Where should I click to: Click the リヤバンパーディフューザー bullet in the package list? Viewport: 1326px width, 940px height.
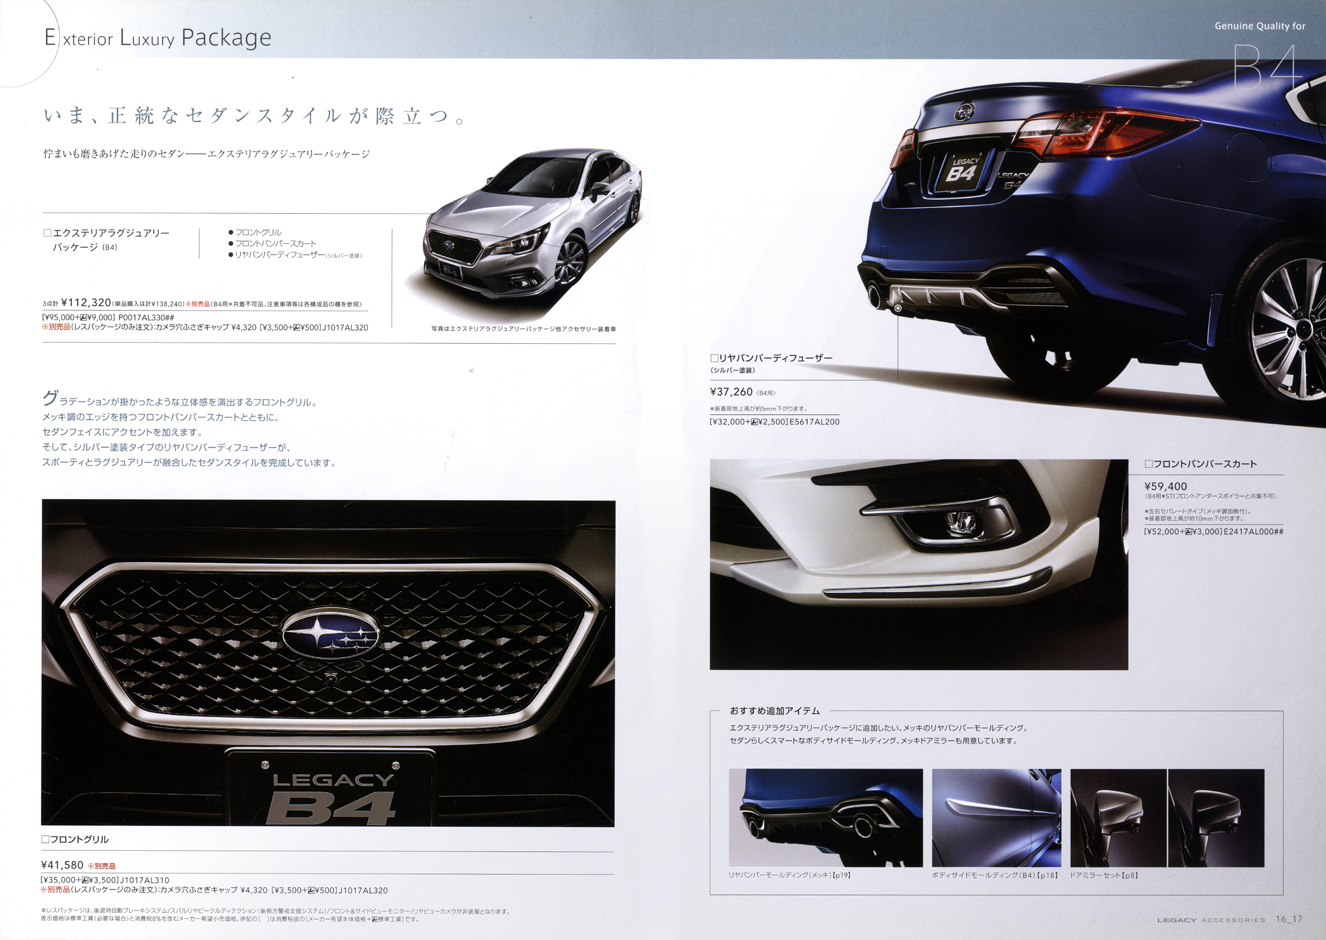295,255
